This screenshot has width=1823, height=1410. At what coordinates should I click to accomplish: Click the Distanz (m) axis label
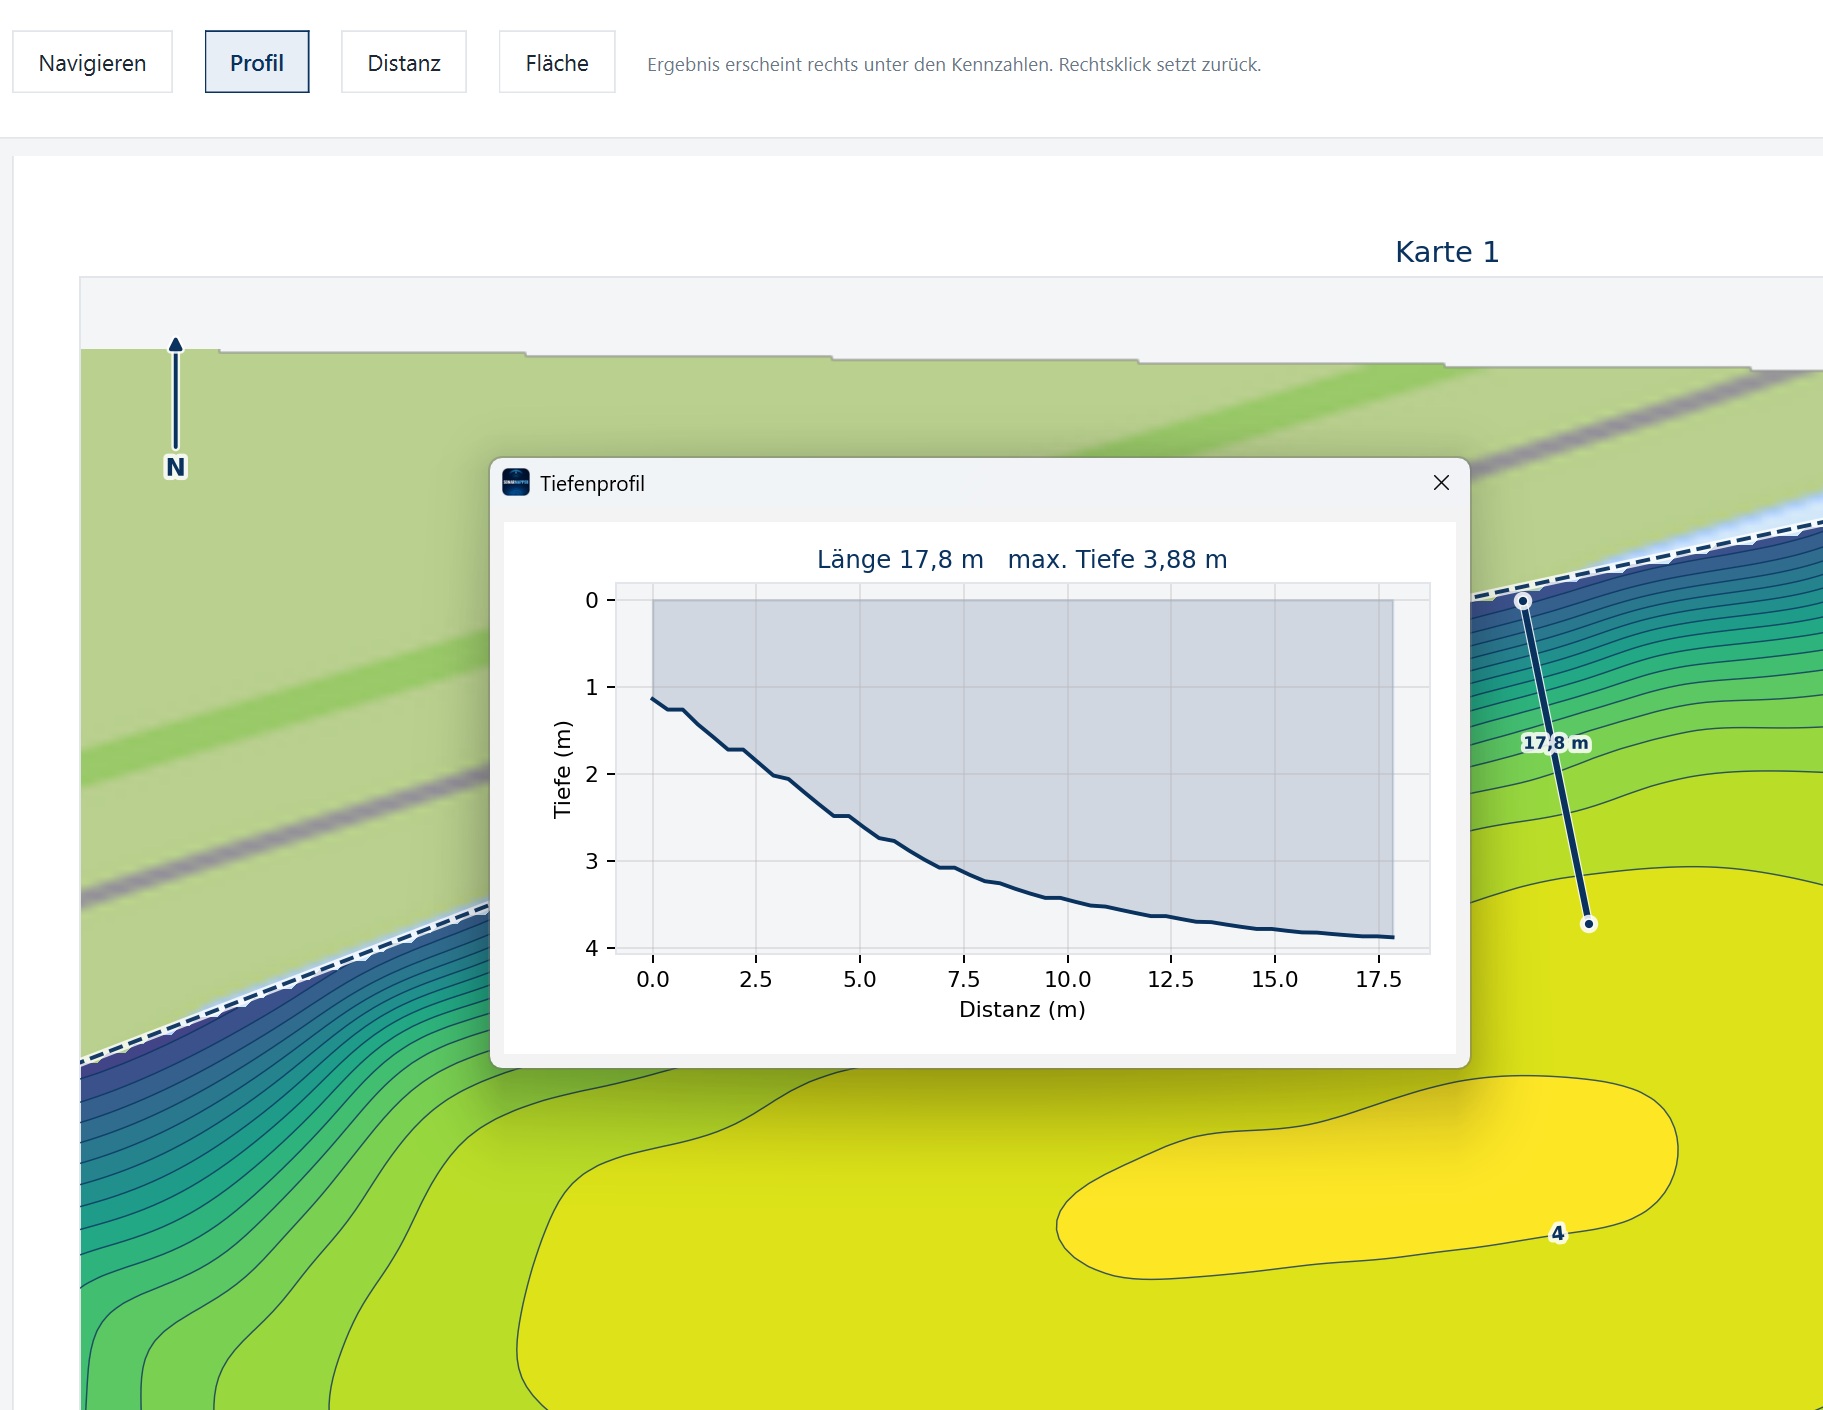[x=1022, y=1009]
